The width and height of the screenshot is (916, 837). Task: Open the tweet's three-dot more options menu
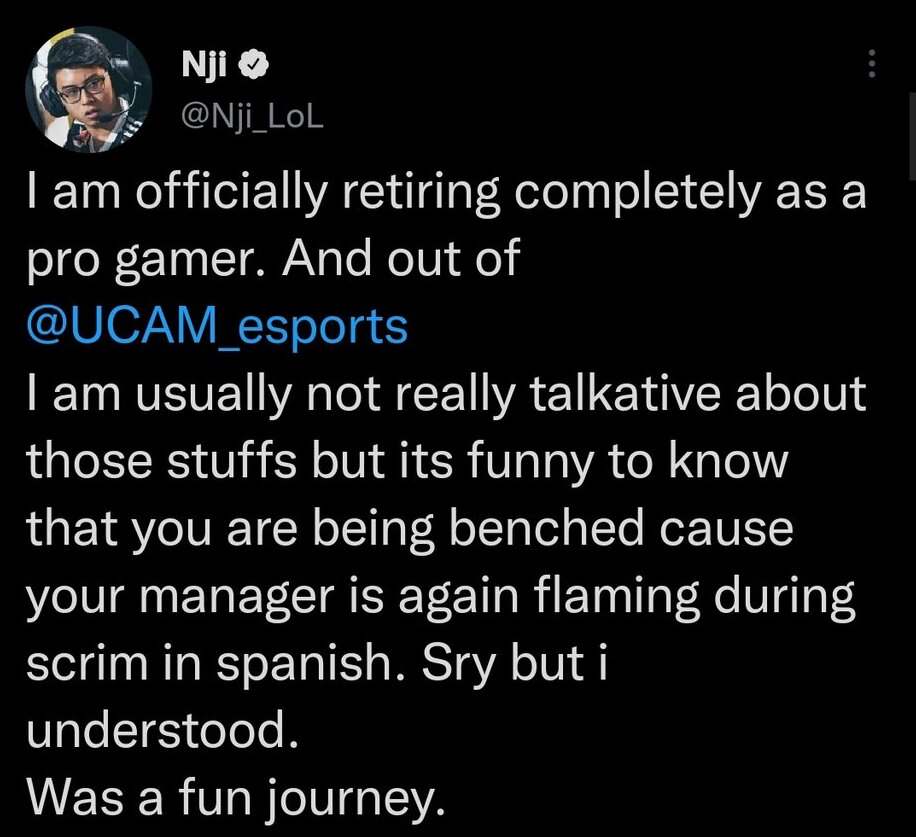pyautogui.click(x=871, y=63)
